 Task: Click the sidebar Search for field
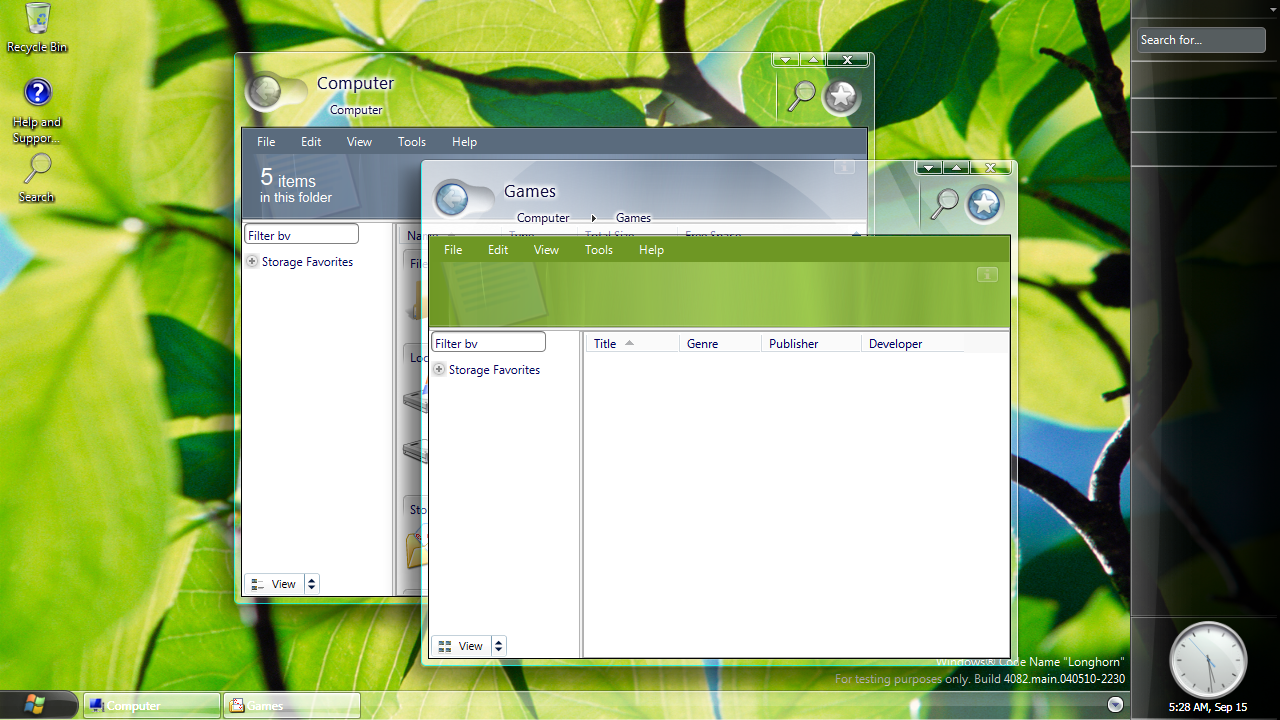tap(1201, 40)
